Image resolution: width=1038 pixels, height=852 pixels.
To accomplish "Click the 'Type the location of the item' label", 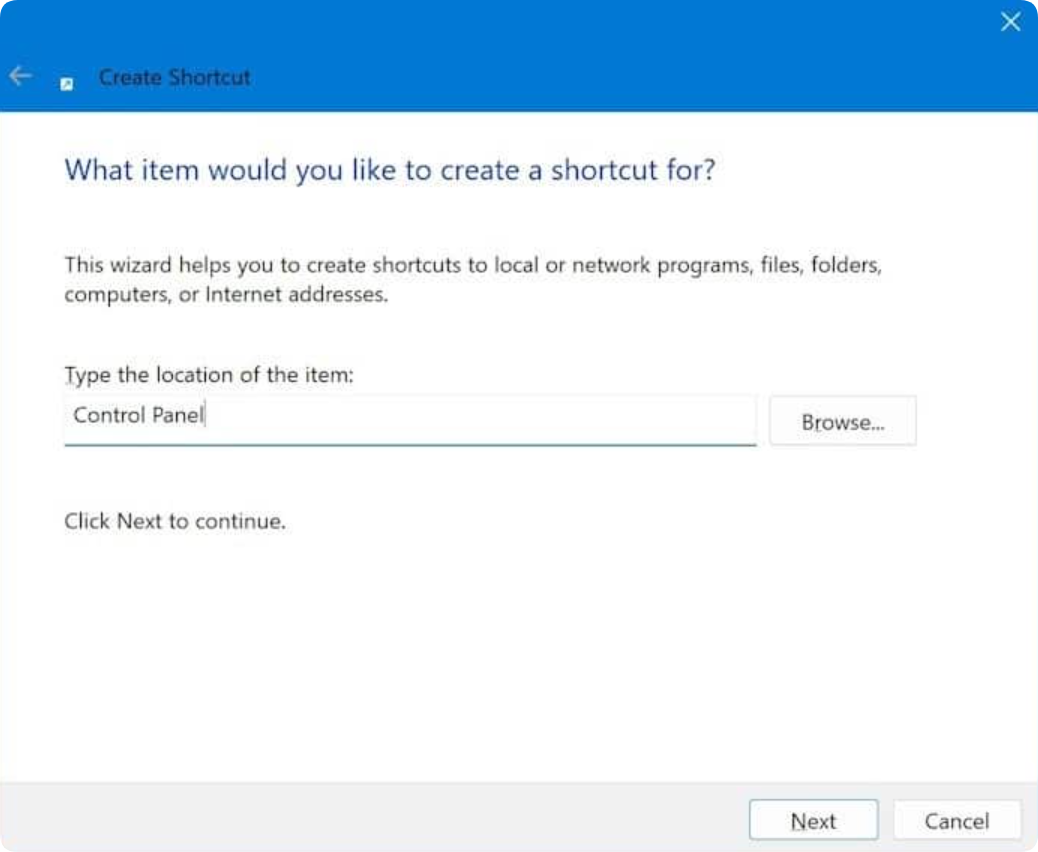I will click(x=209, y=375).
